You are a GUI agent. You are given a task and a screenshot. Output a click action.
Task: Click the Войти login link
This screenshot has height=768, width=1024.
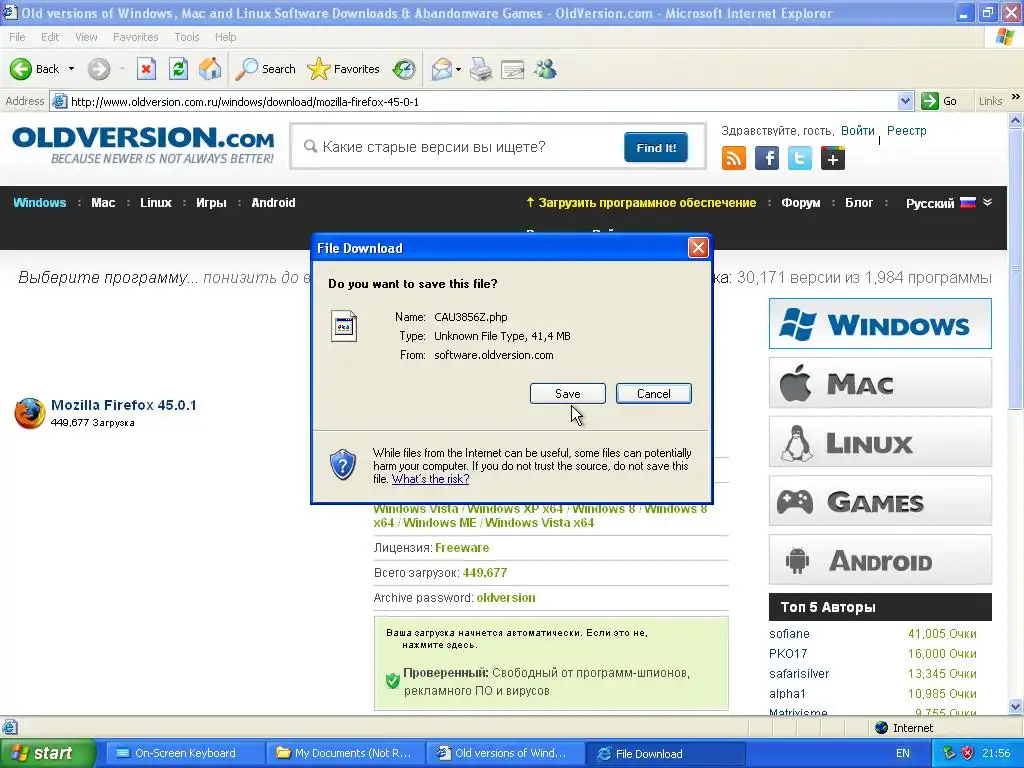pyautogui.click(x=857, y=131)
